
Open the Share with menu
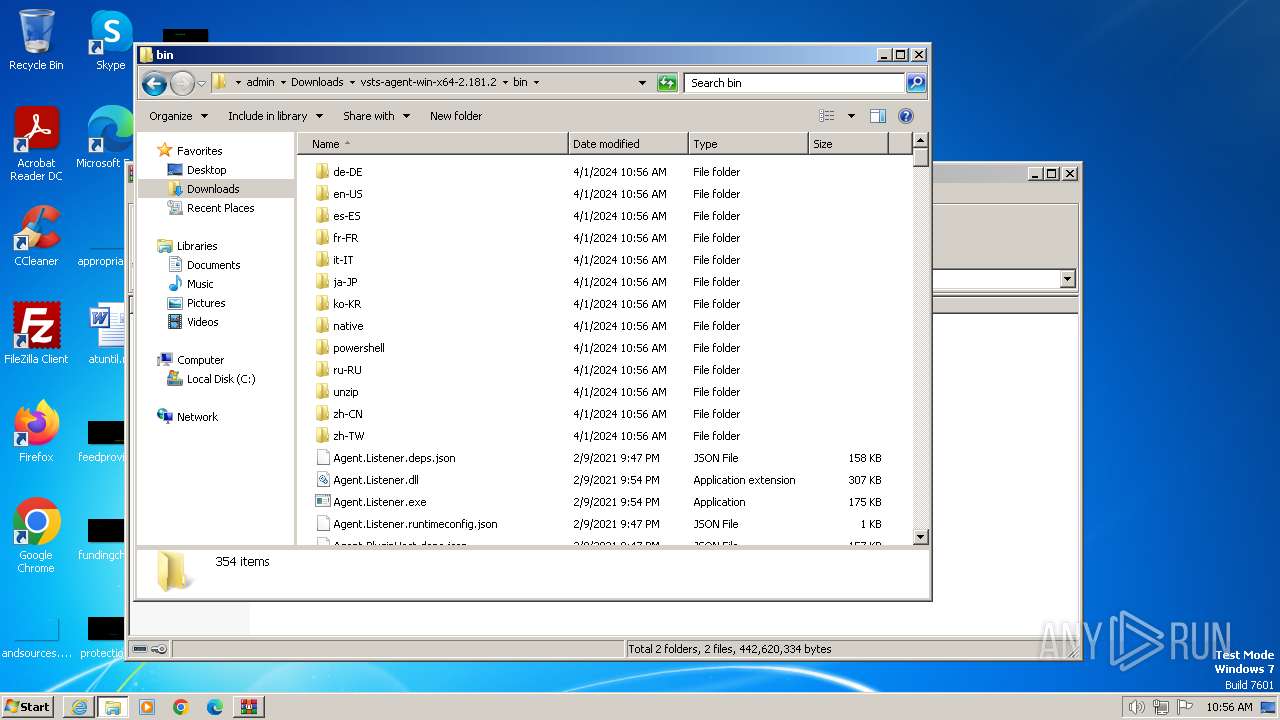point(376,116)
